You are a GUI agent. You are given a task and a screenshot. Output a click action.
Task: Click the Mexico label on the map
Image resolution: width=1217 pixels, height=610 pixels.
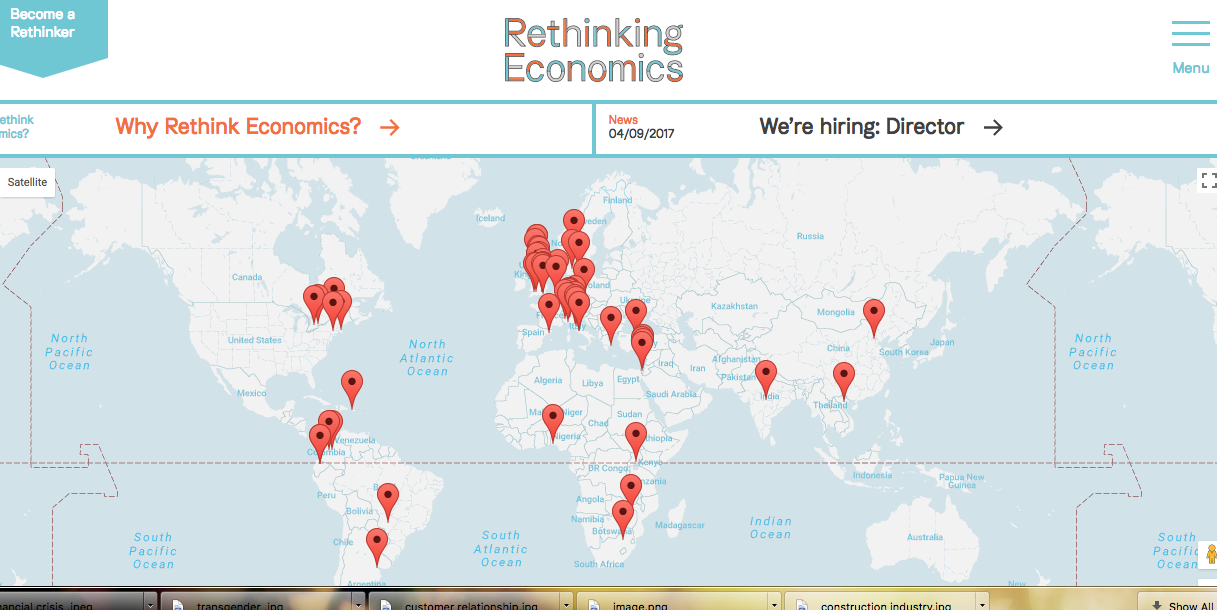pyautogui.click(x=252, y=393)
